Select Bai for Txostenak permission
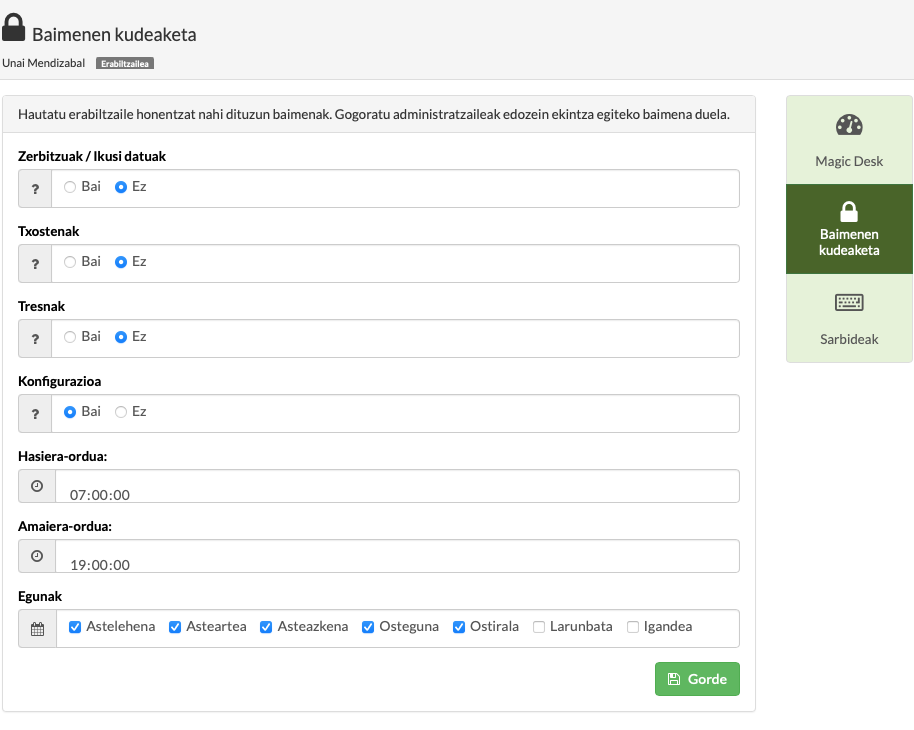The image size is (914, 730). point(70,262)
